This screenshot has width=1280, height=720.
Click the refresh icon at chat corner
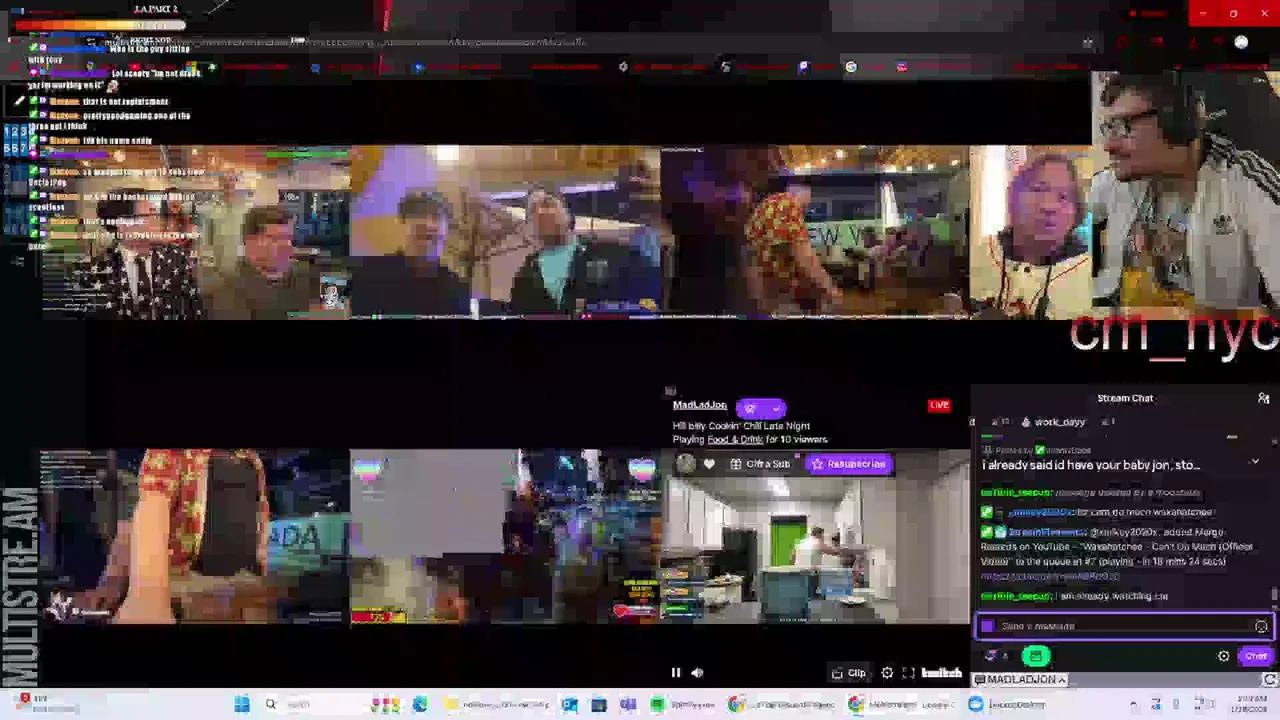pos(1270,680)
